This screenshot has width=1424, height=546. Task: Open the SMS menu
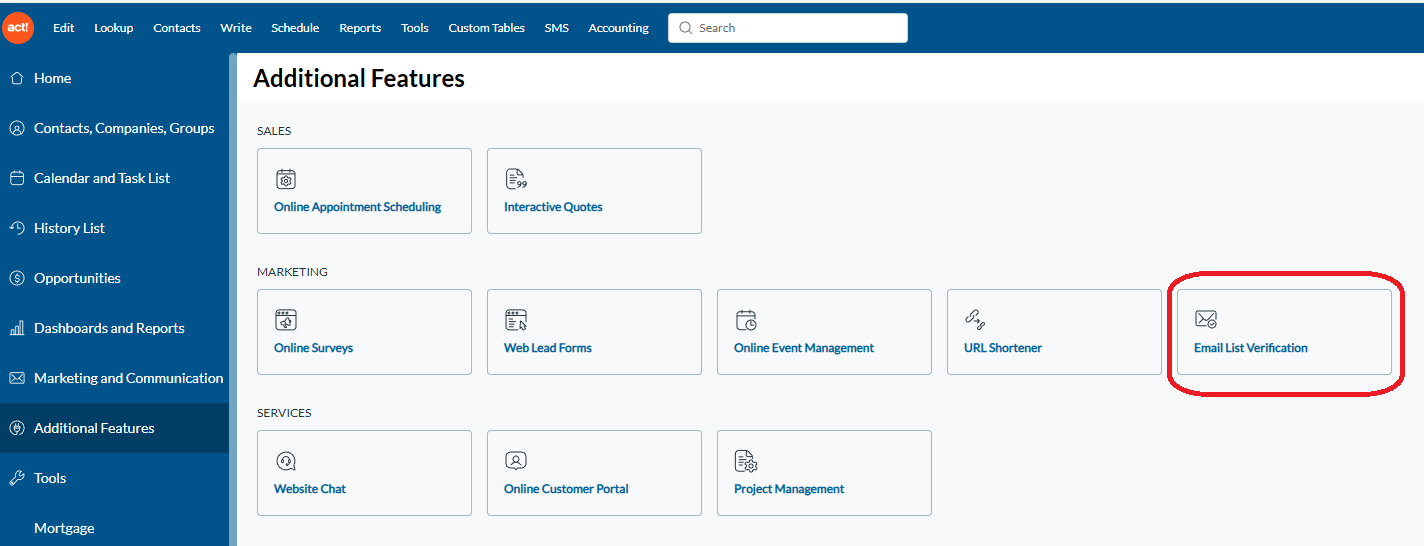point(557,28)
